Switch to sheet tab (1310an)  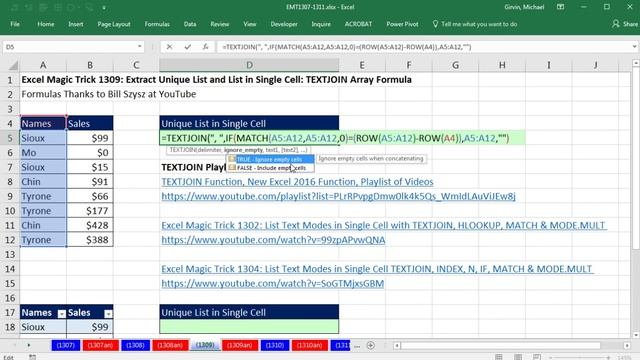tap(309, 345)
